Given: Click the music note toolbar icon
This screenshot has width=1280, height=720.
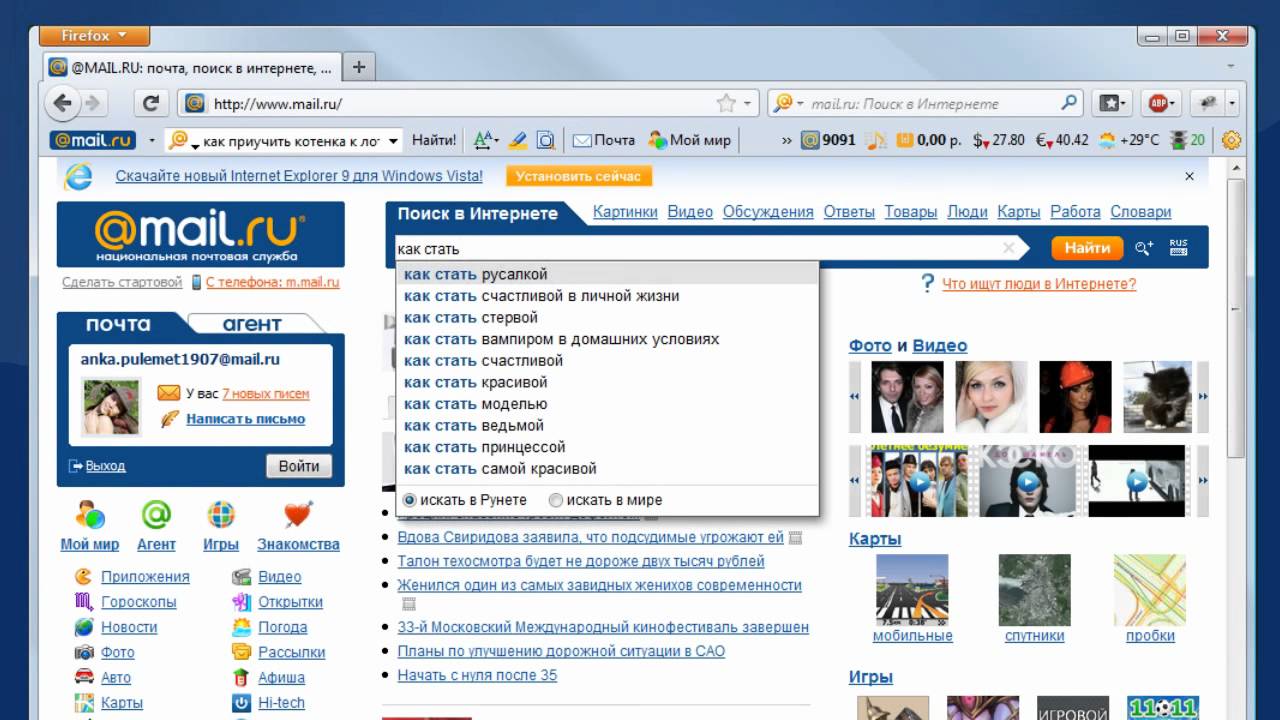Looking at the screenshot, I should tap(876, 140).
